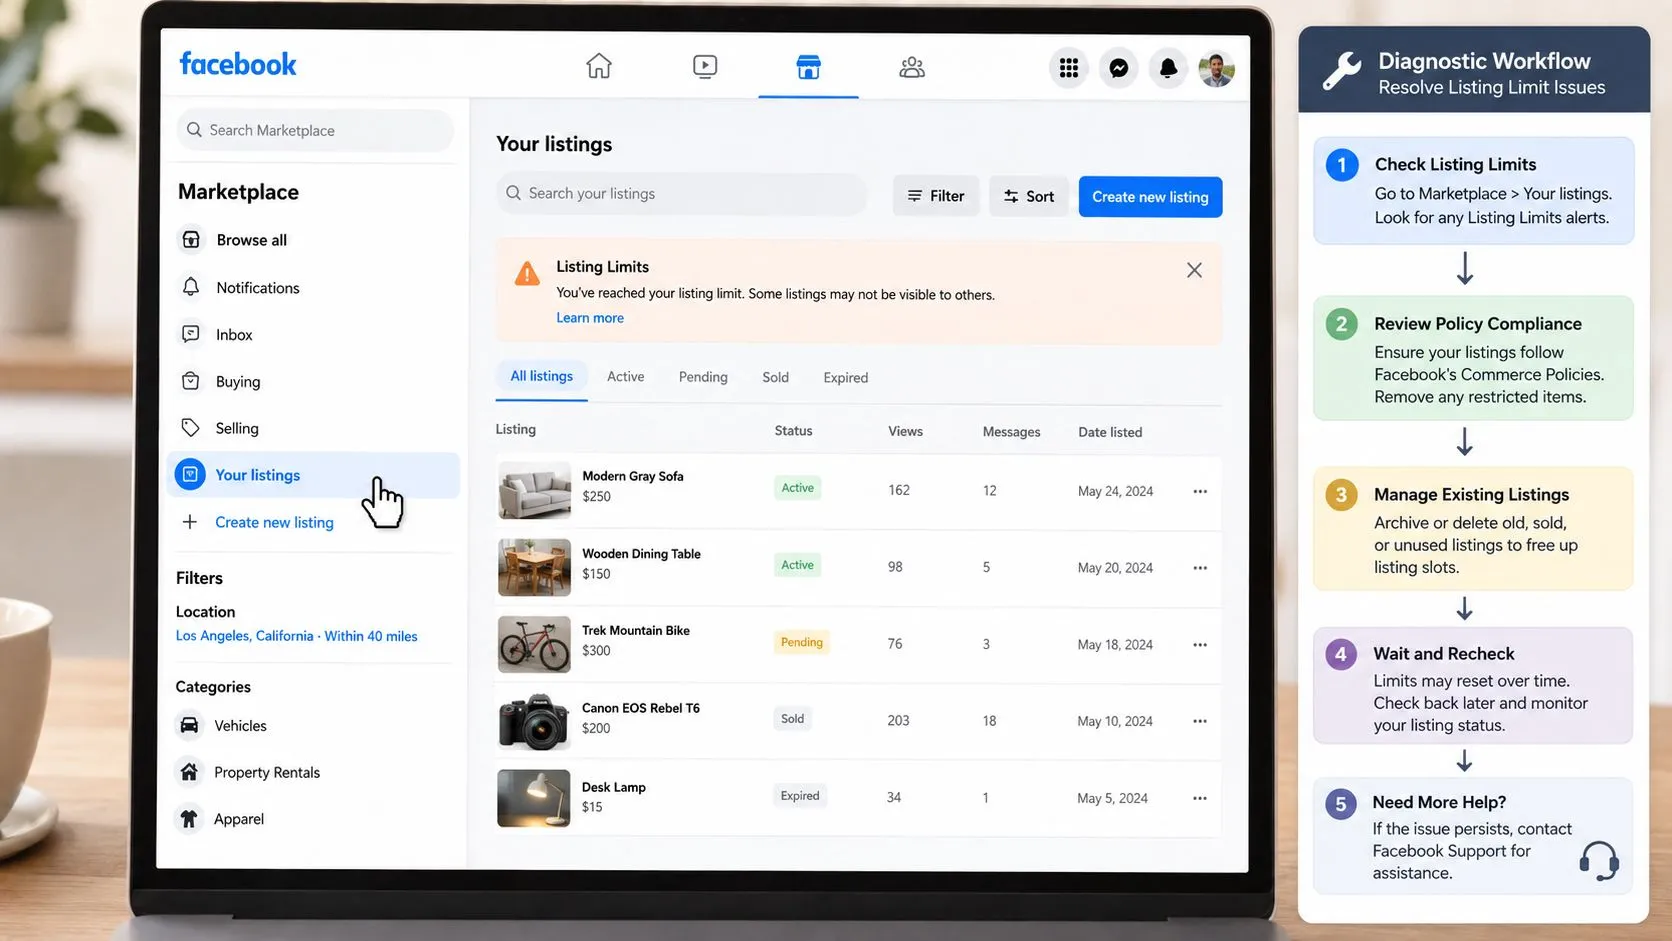Image resolution: width=1672 pixels, height=941 pixels.
Task: Go to the Home feed icon
Action: (599, 66)
